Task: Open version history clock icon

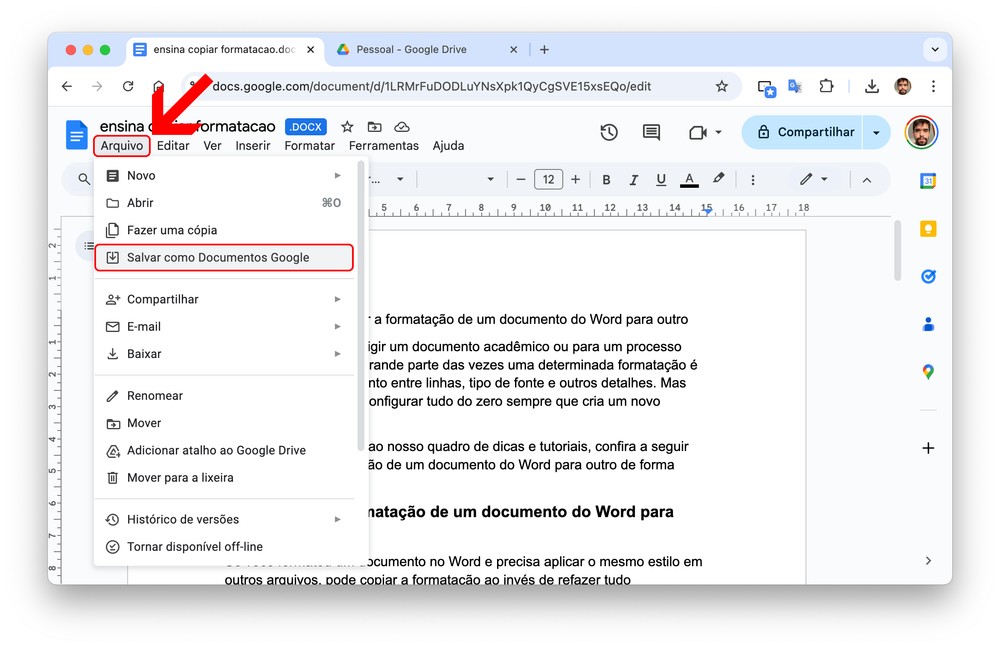Action: tap(609, 132)
